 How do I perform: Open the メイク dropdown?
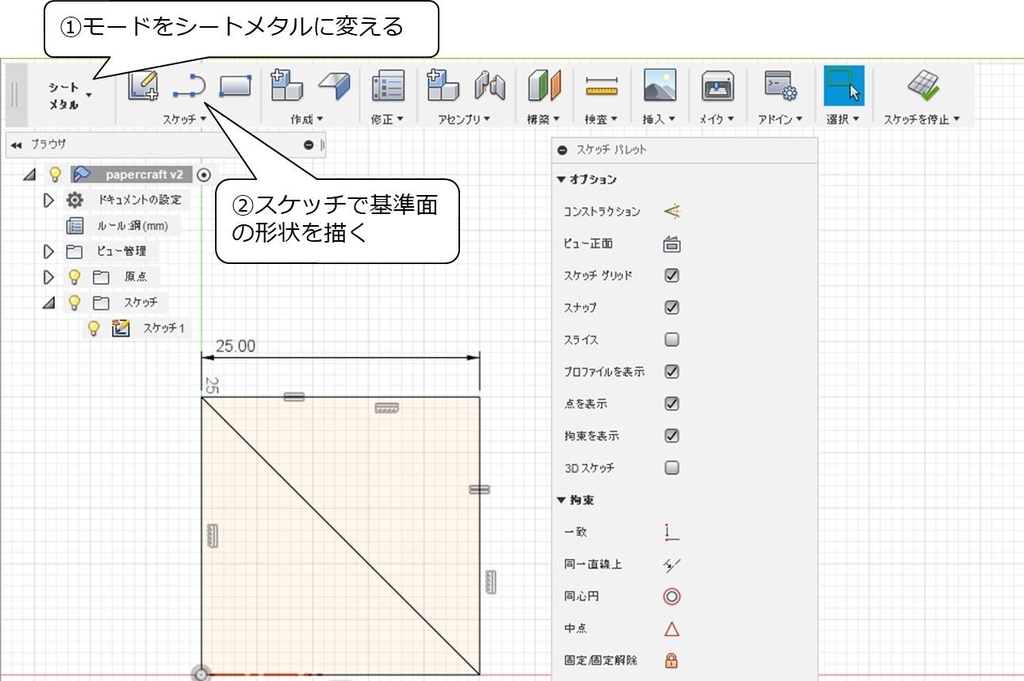(x=716, y=119)
